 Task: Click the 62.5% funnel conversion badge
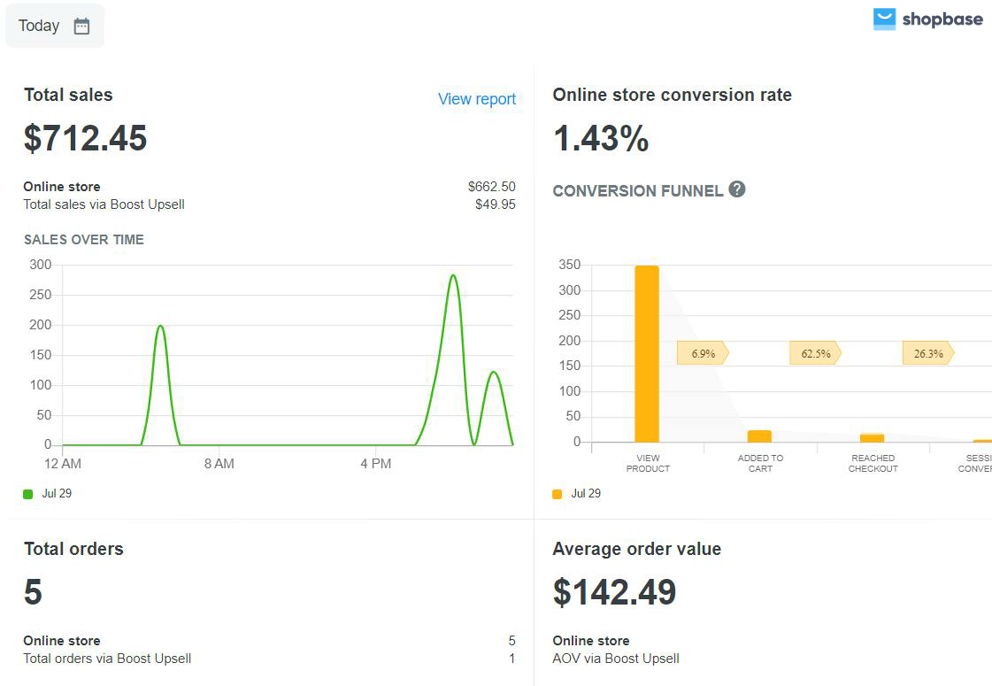point(815,353)
